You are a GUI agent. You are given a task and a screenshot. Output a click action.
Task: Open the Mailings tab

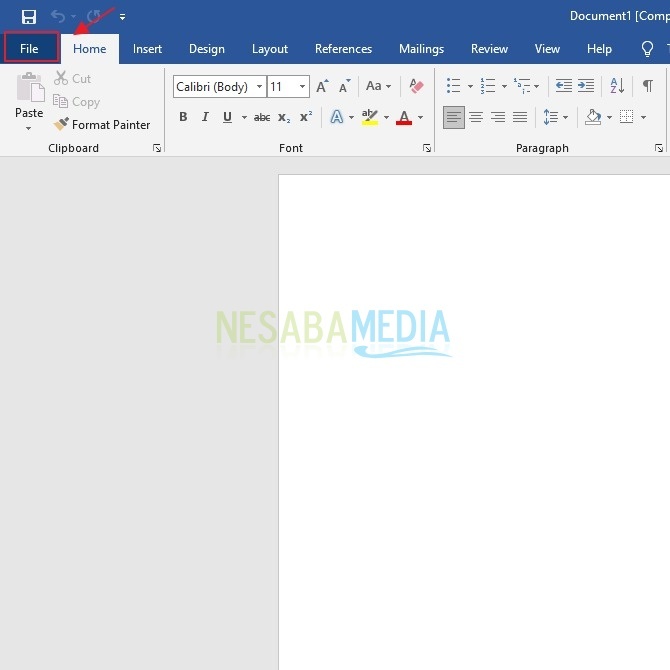pyautogui.click(x=421, y=49)
